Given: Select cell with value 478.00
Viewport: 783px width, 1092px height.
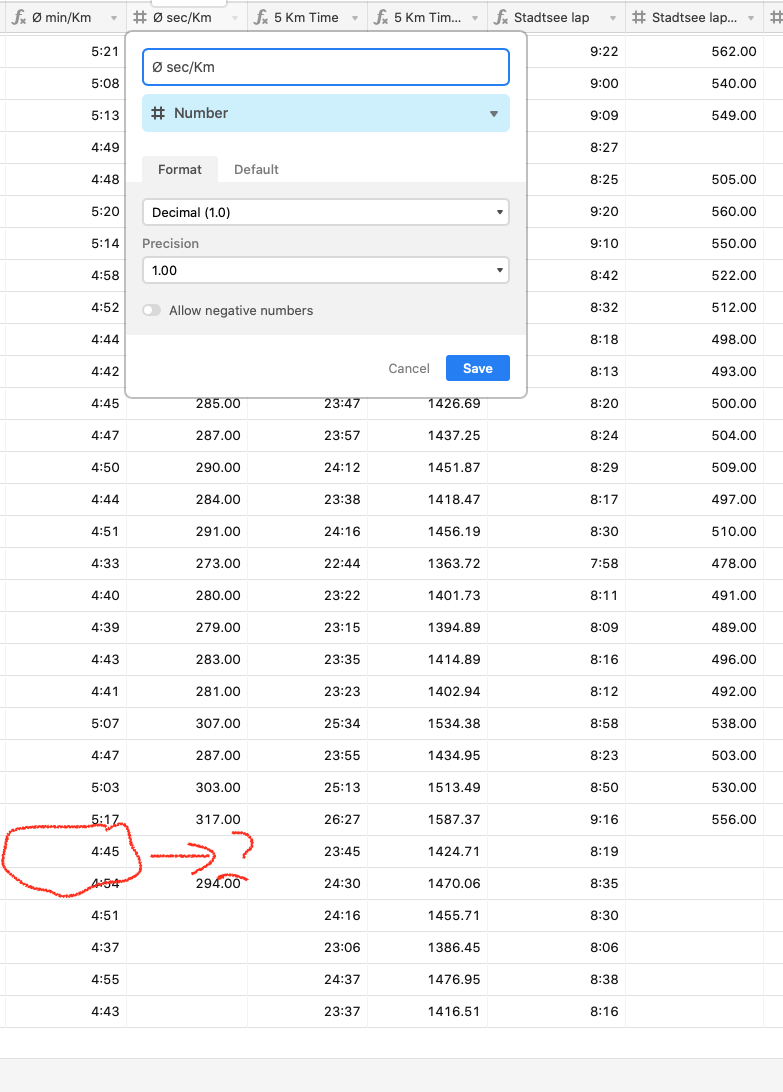Looking at the screenshot, I should 695,563.
